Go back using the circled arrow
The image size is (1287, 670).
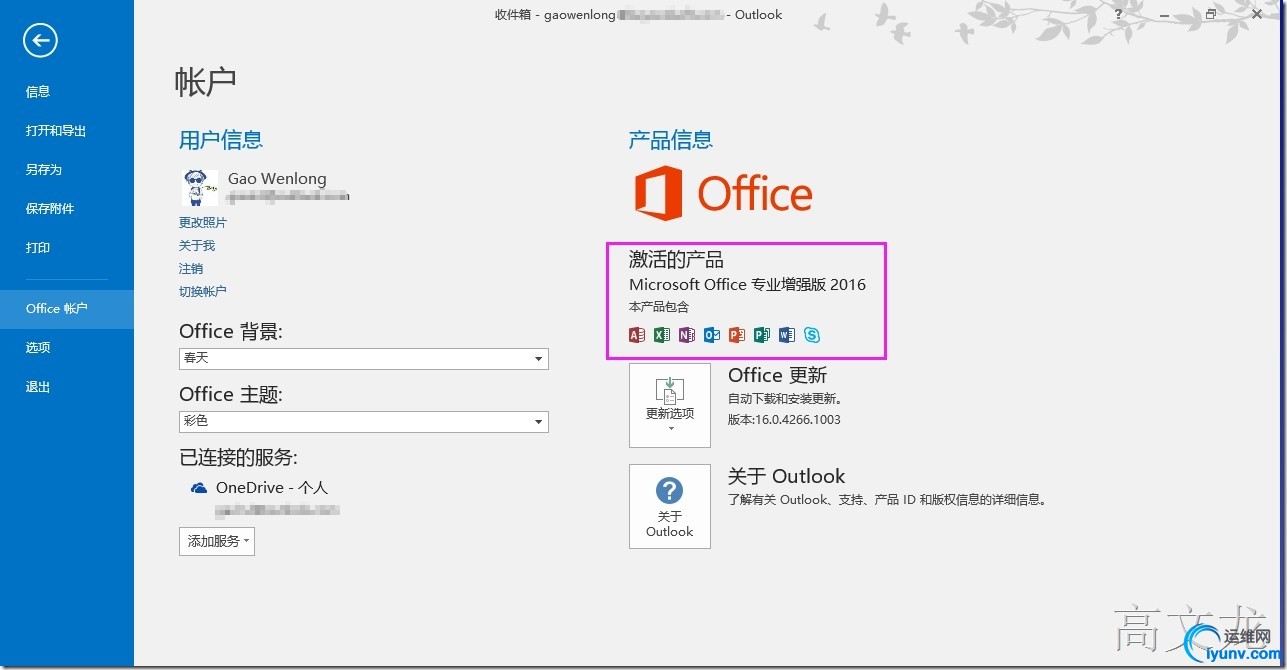point(41,40)
